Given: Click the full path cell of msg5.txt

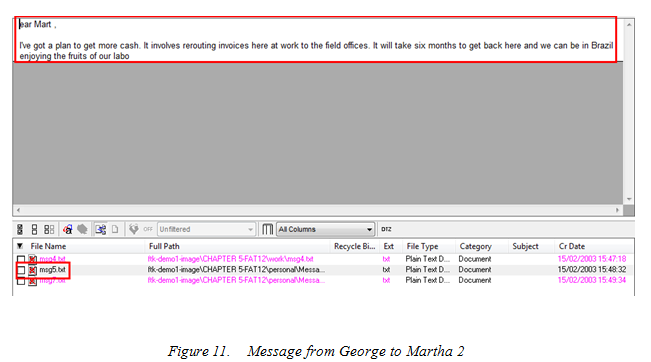Looking at the screenshot, I should click(x=236, y=270).
